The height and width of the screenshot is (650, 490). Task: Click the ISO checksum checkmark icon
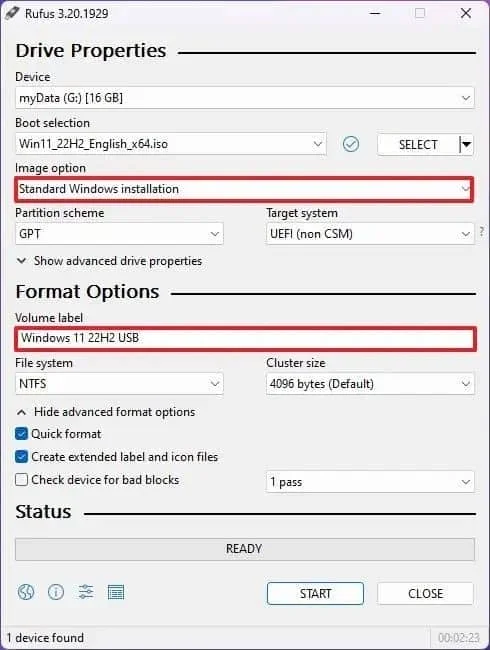[x=351, y=144]
